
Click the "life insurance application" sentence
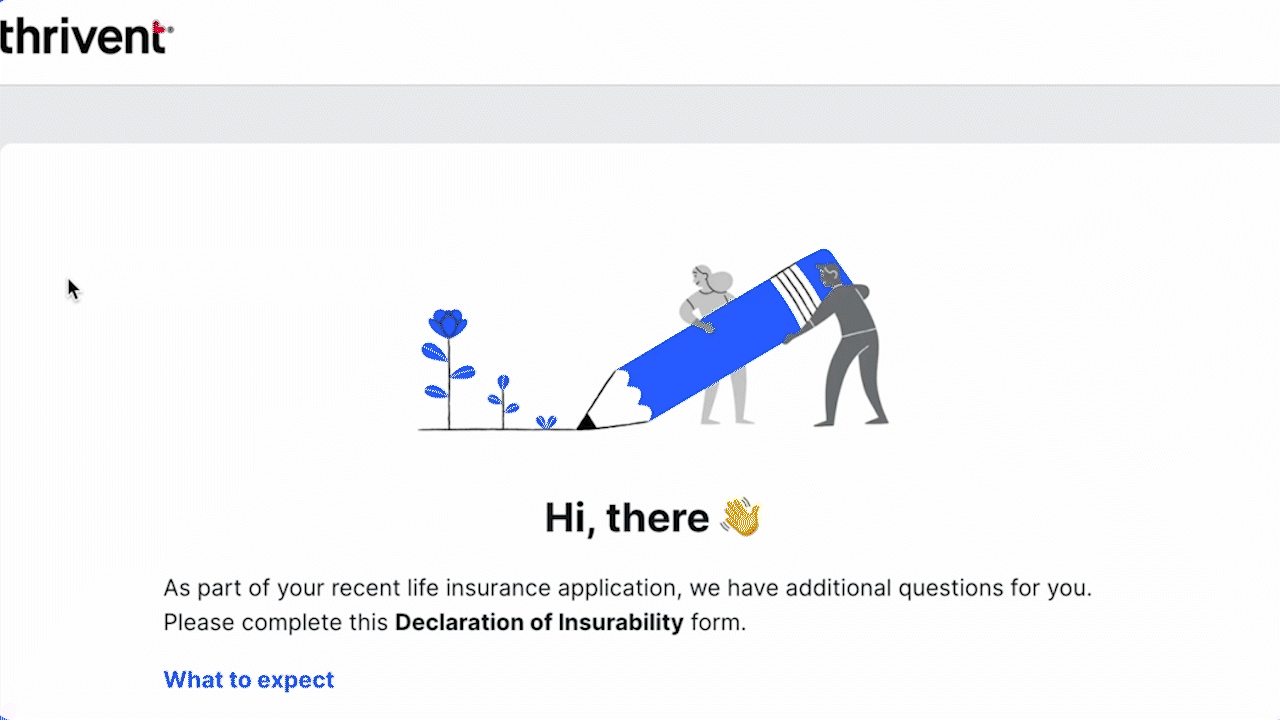tap(627, 587)
